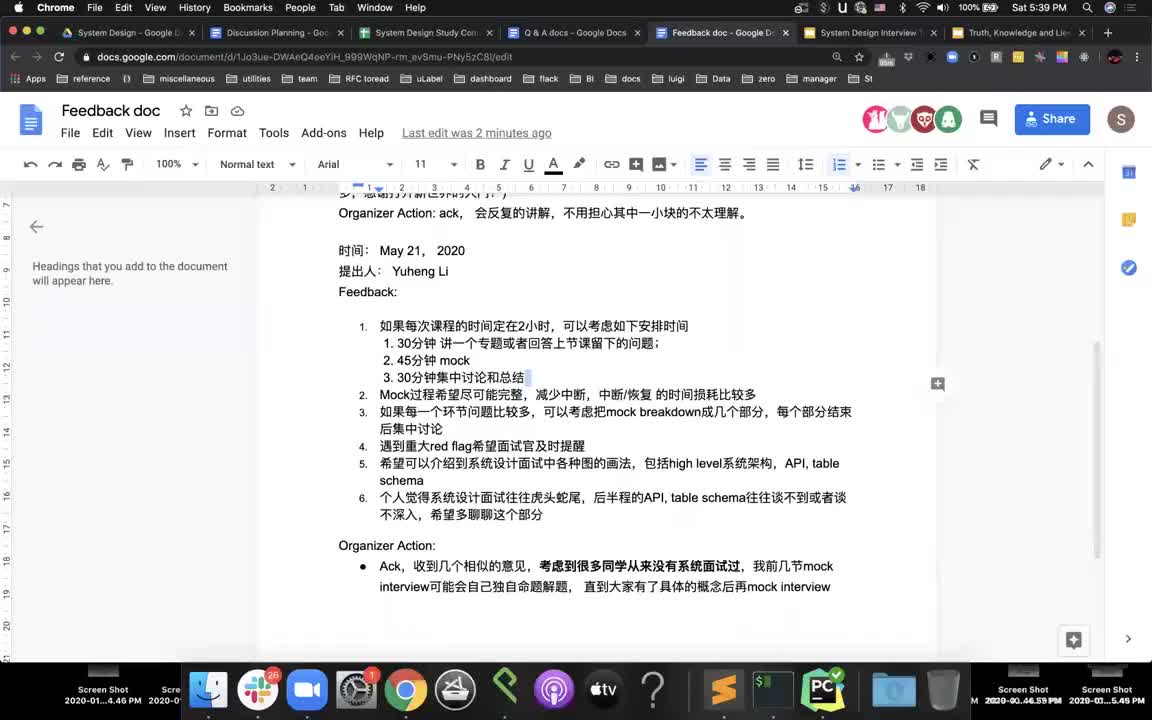Open the Slack app in the Dock
This screenshot has height=720, width=1152.
(x=258, y=691)
